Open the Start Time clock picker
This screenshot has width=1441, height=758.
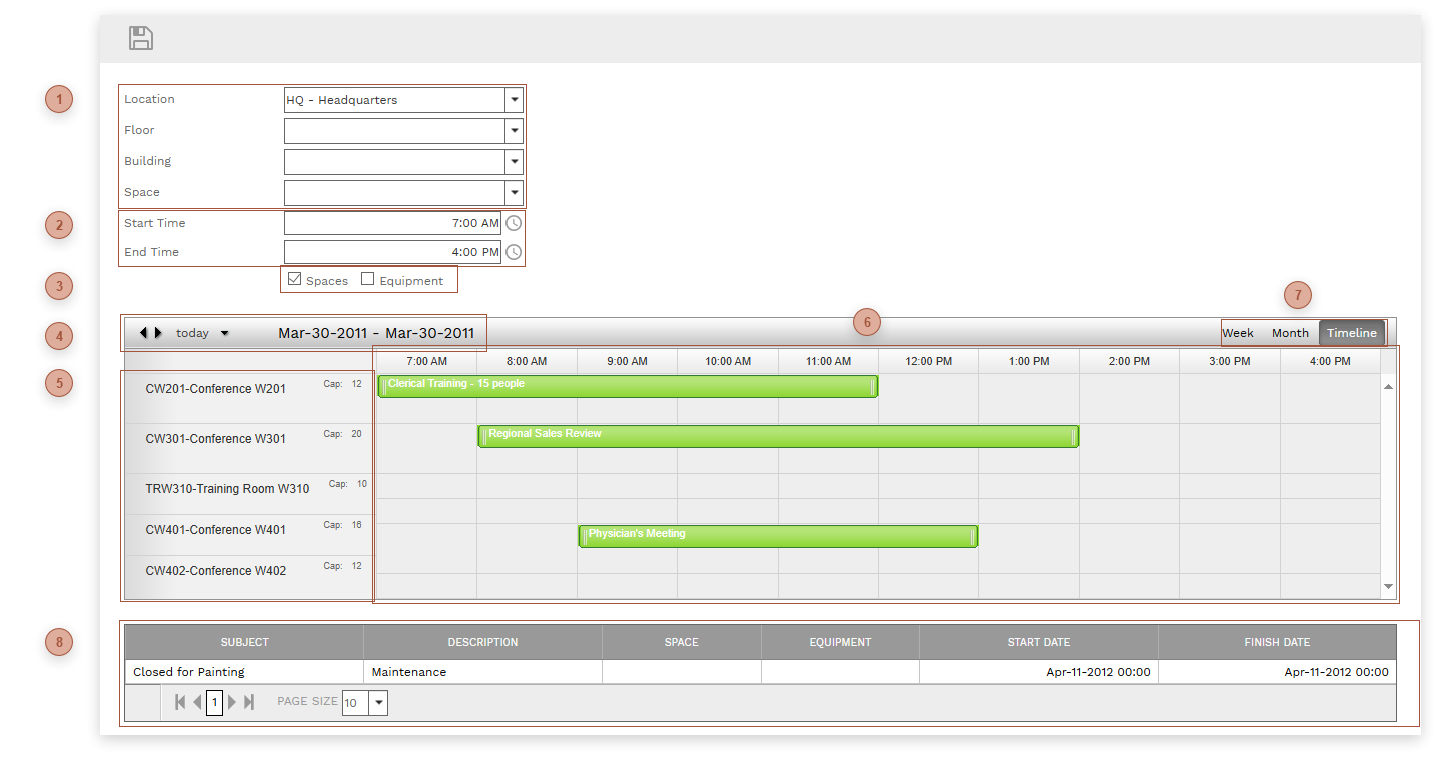513,223
